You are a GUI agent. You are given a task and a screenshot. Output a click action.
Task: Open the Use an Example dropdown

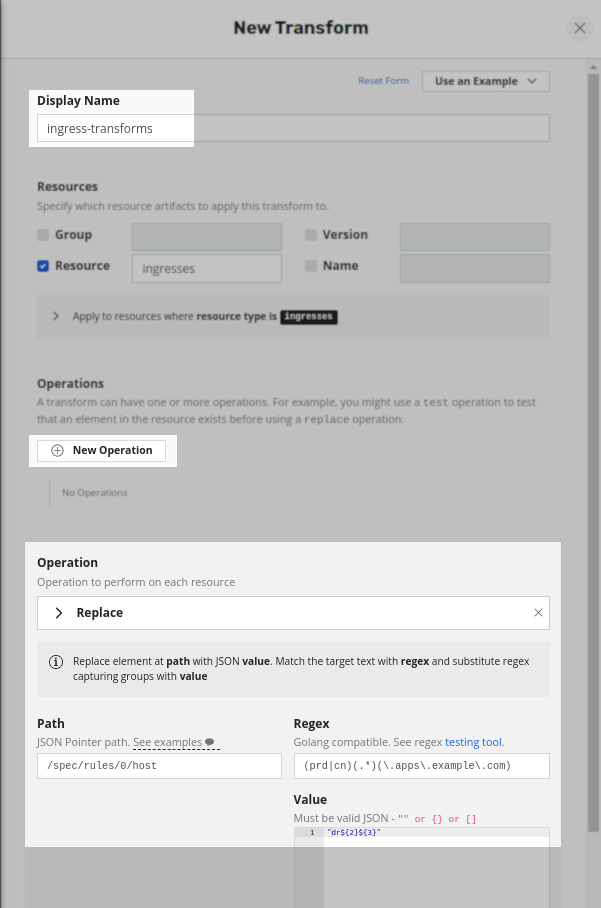pyautogui.click(x=486, y=81)
